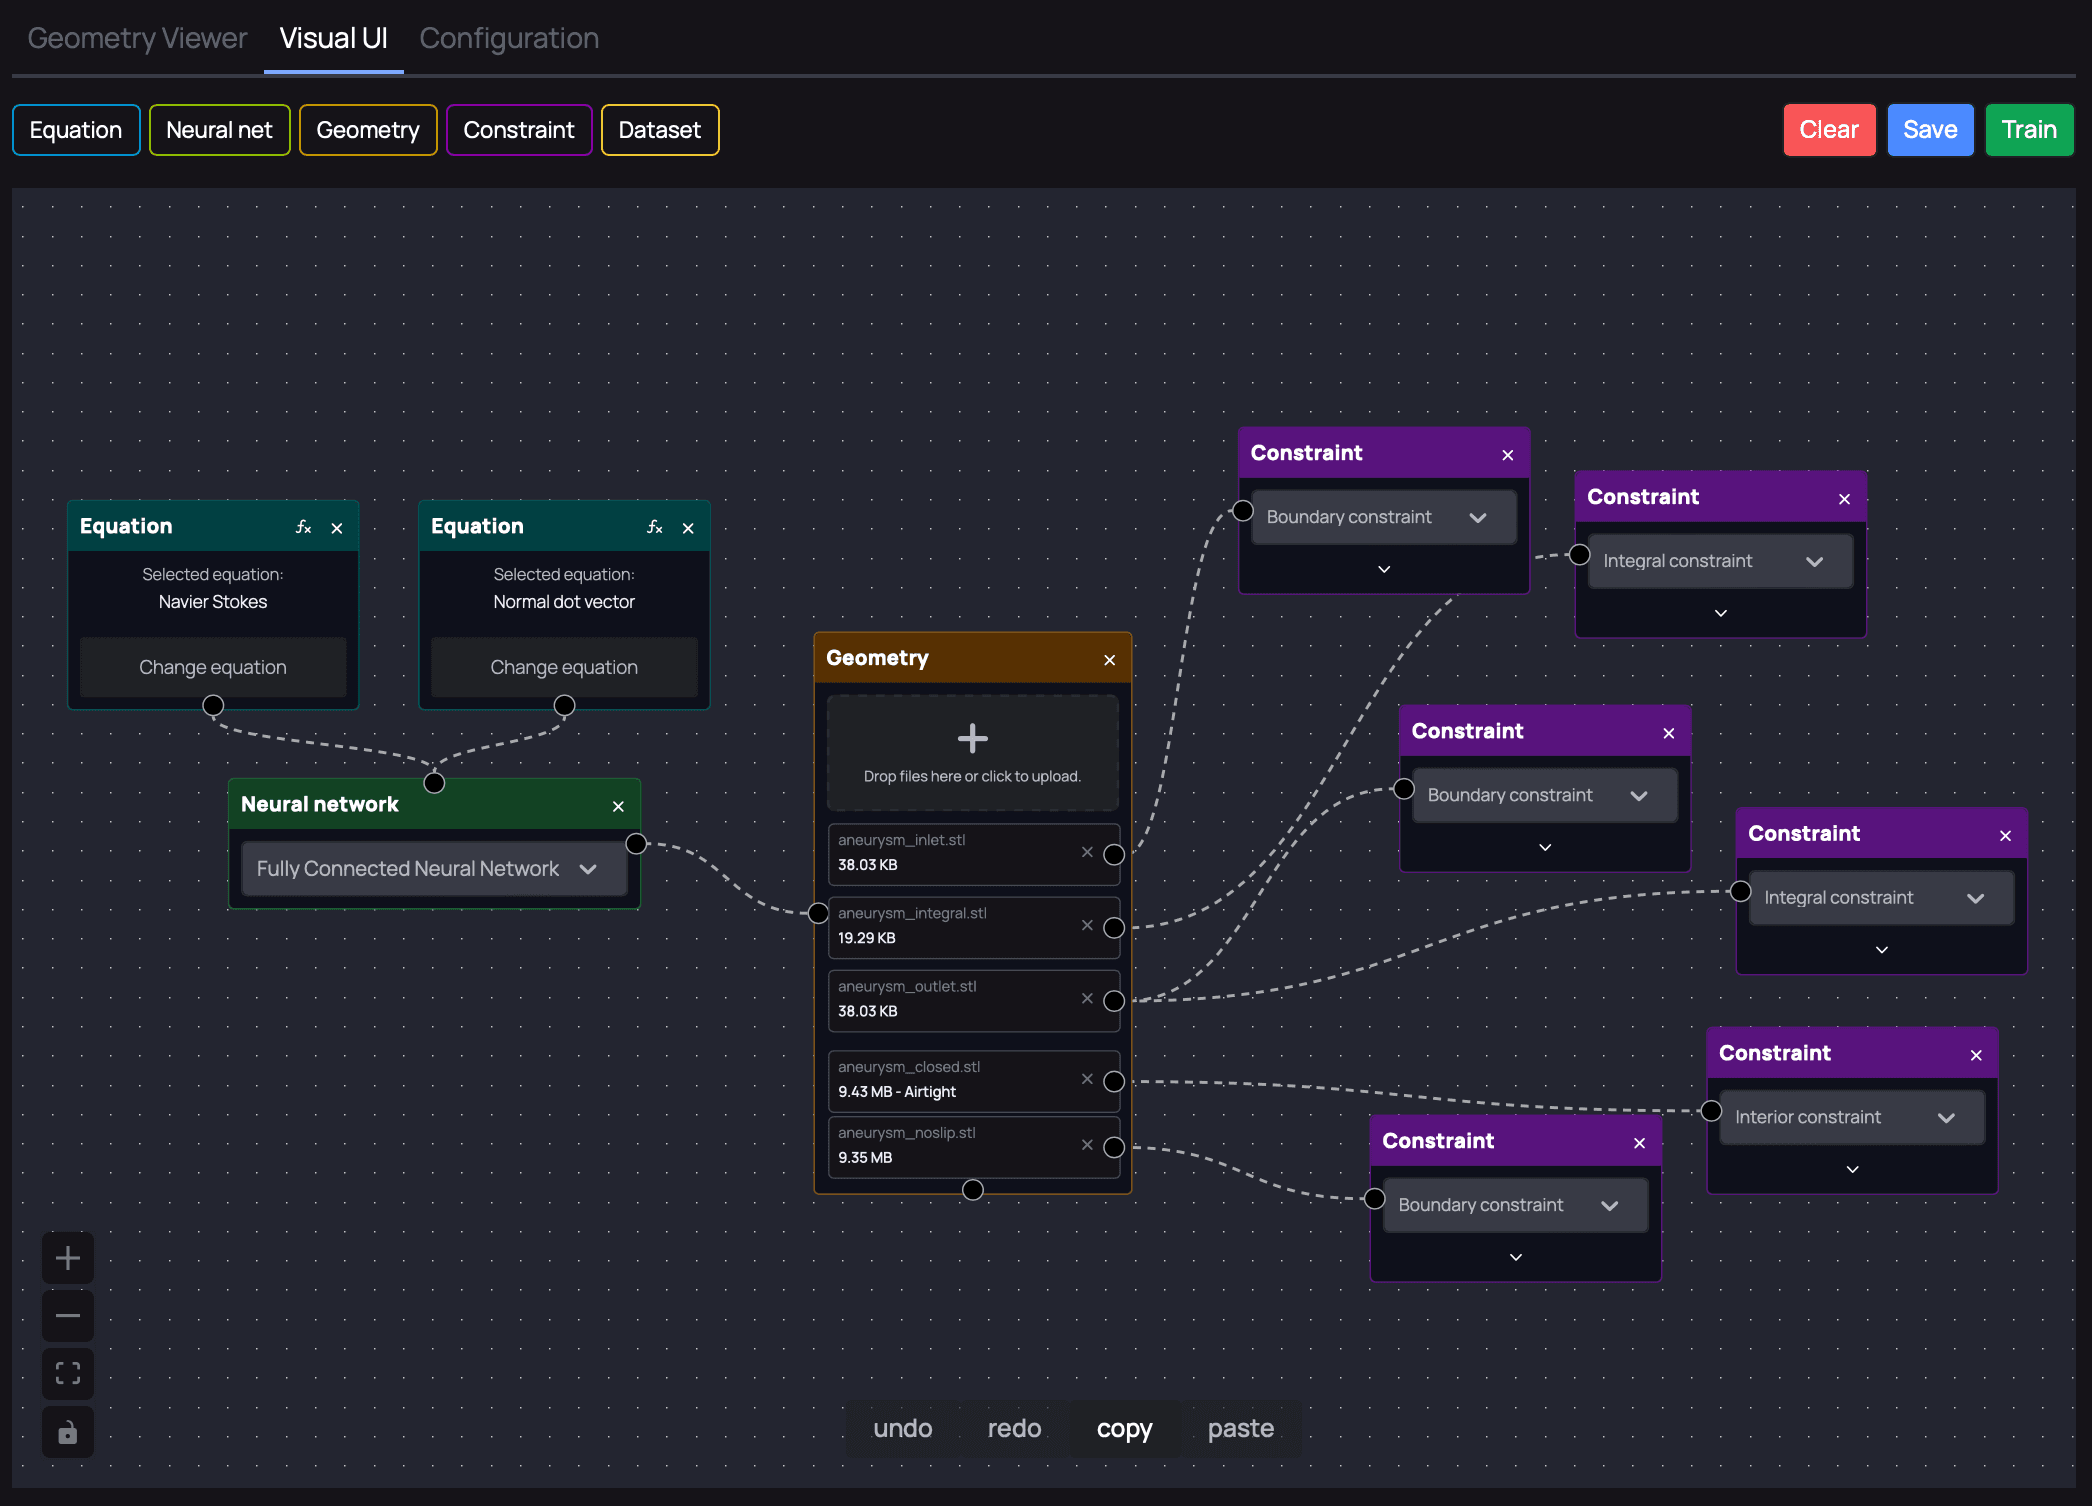Screen dimensions: 2092x1506
Task: Click the upload plus icon in Geometry node
Action: click(971, 738)
